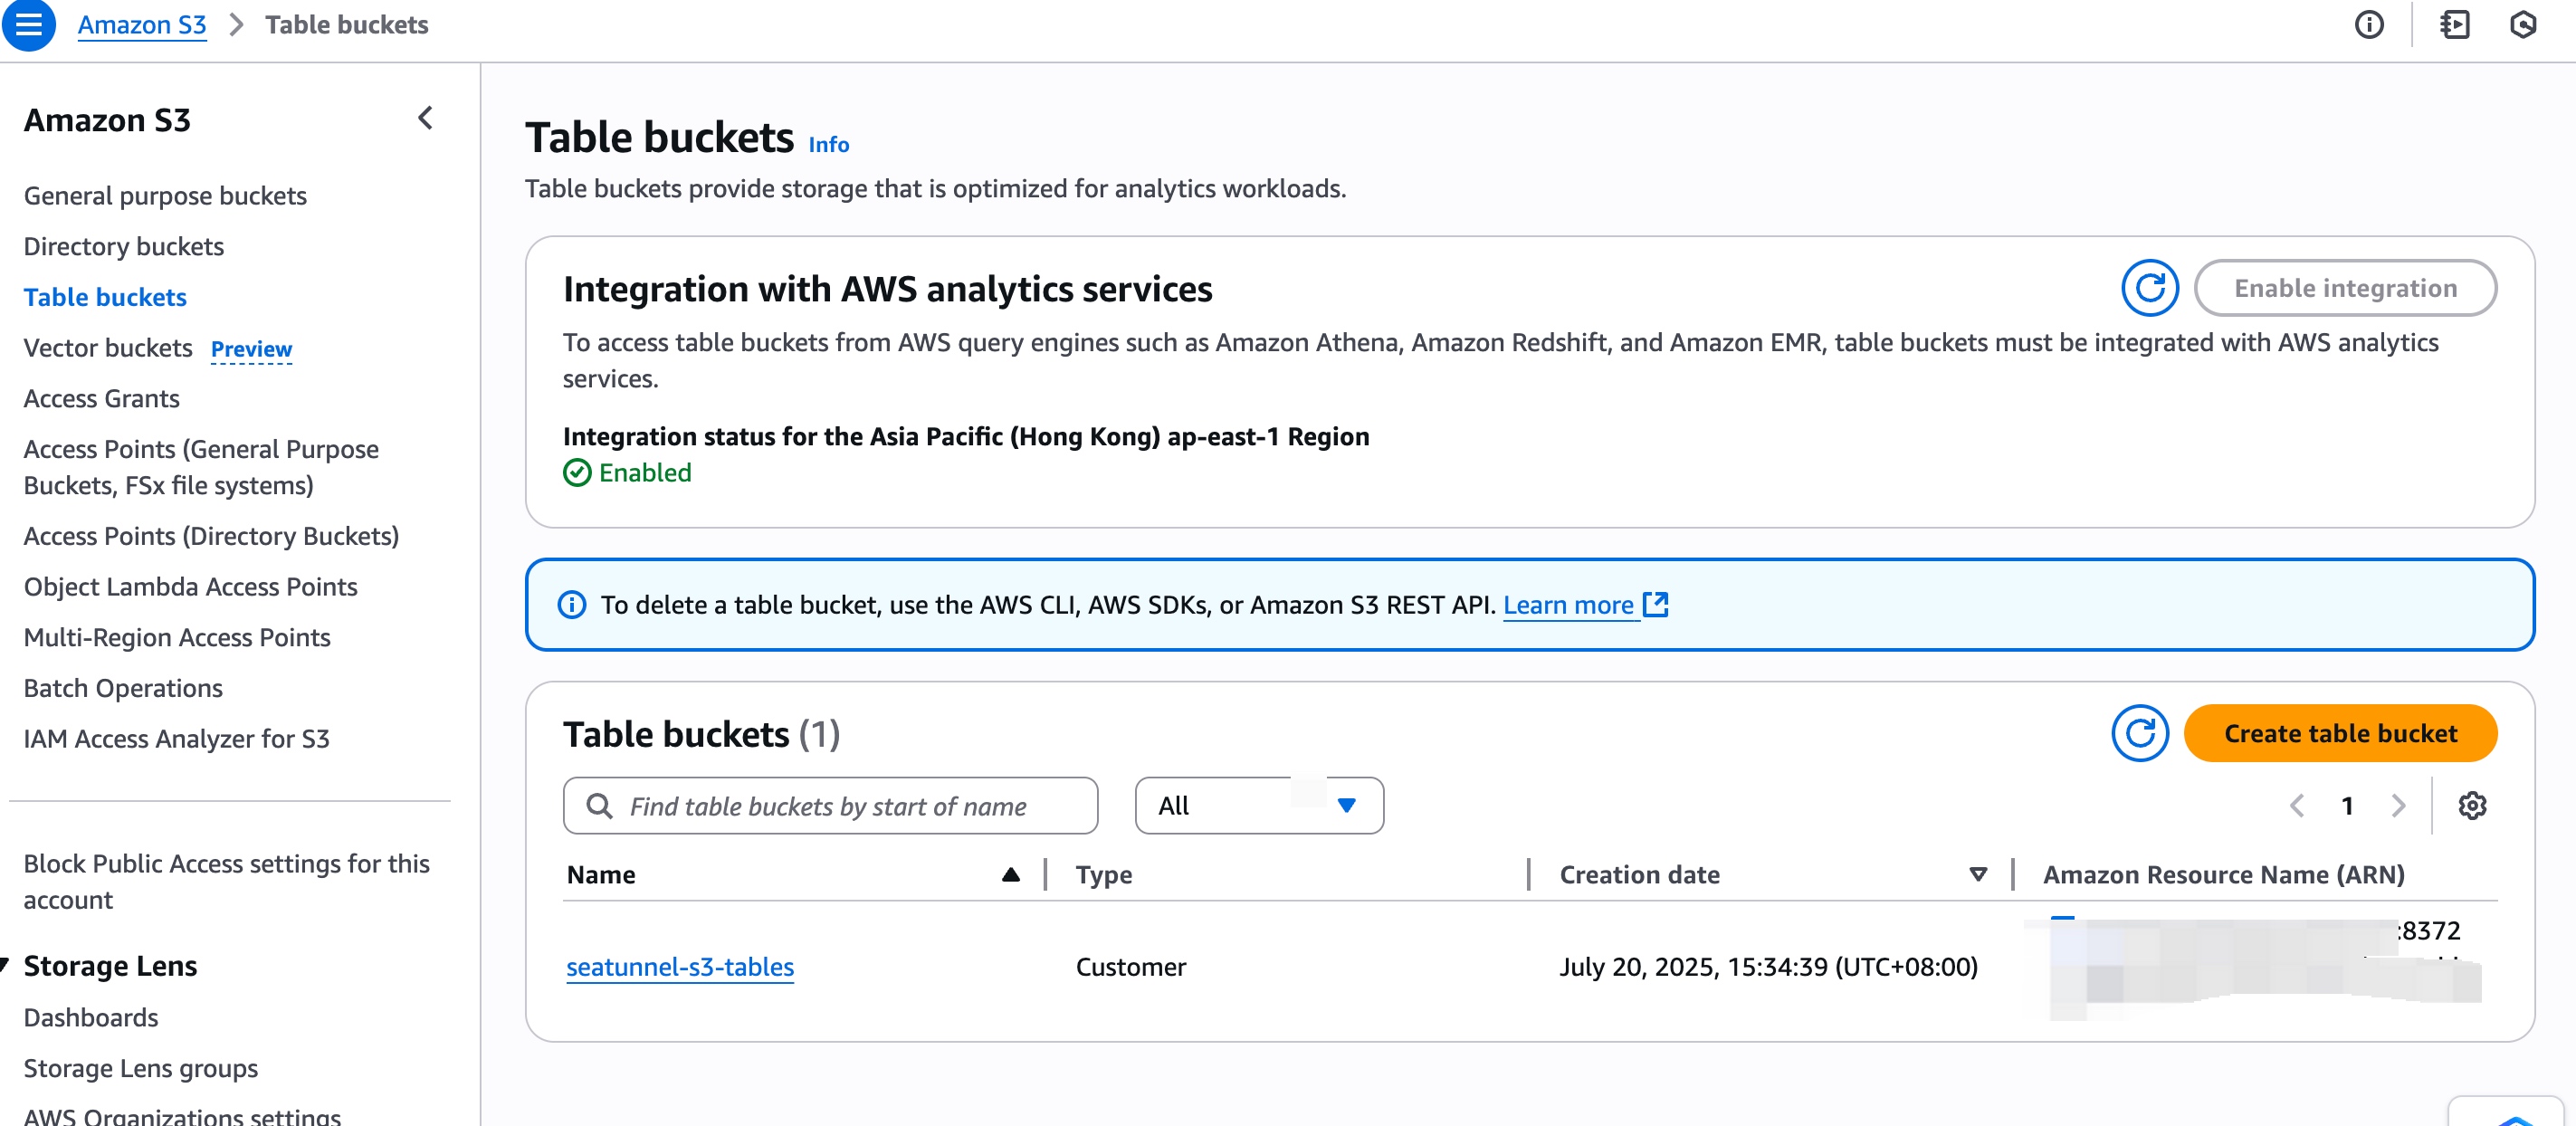Open the CloudShell panel icon
The height and width of the screenshot is (1126, 2576).
(2454, 25)
